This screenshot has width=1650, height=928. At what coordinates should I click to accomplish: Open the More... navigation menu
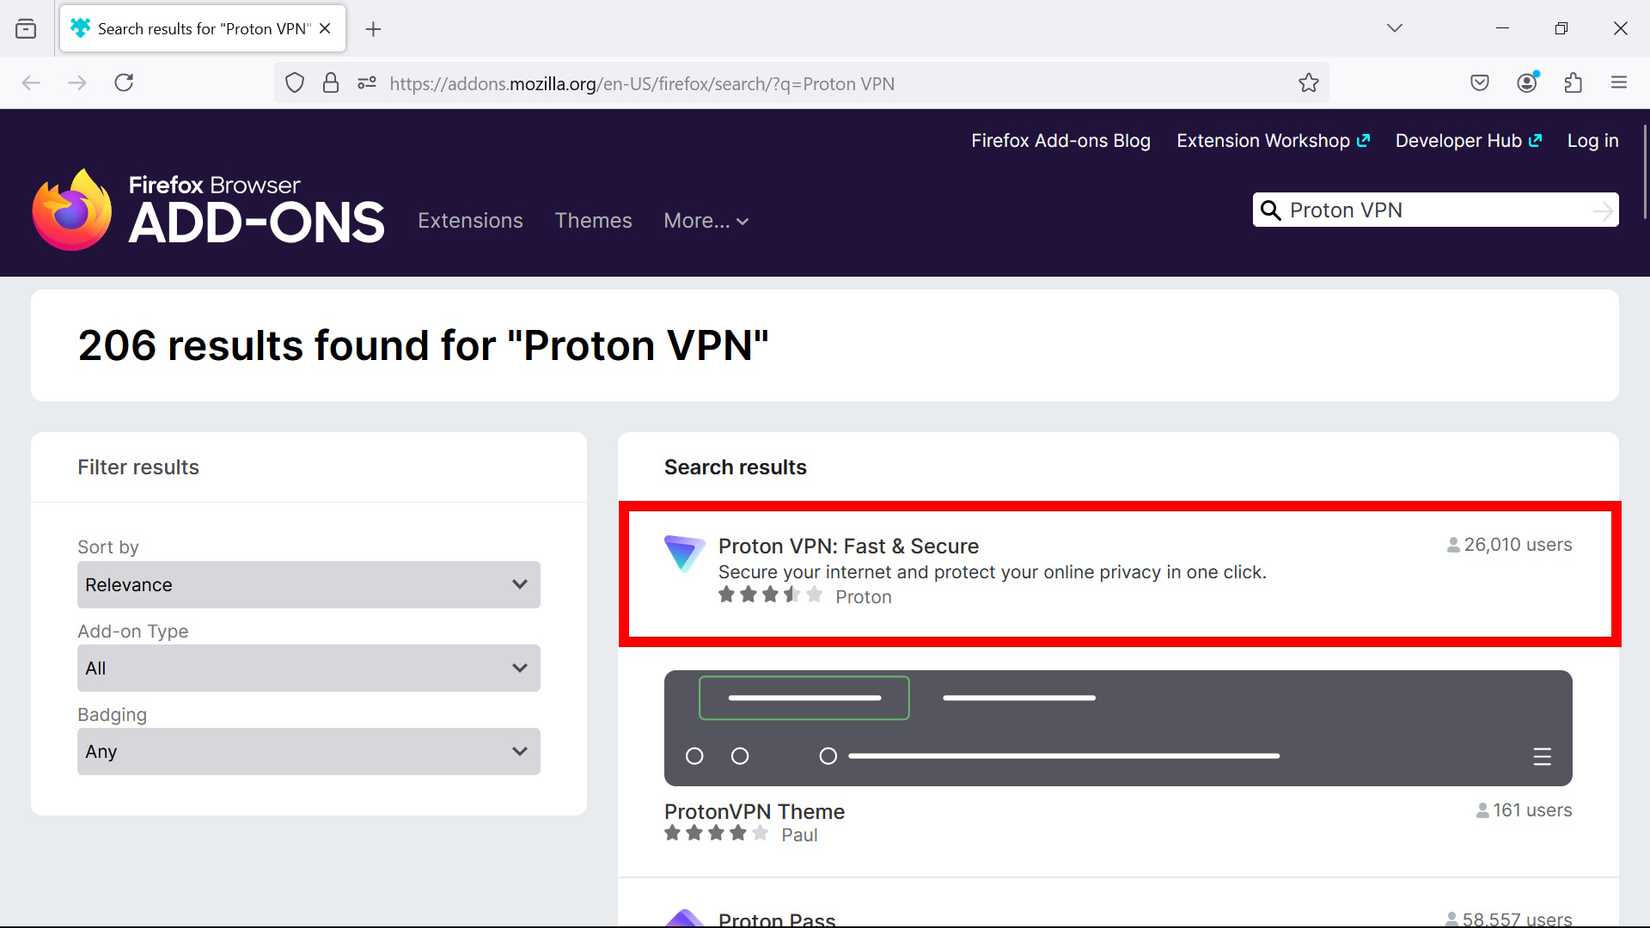click(706, 221)
